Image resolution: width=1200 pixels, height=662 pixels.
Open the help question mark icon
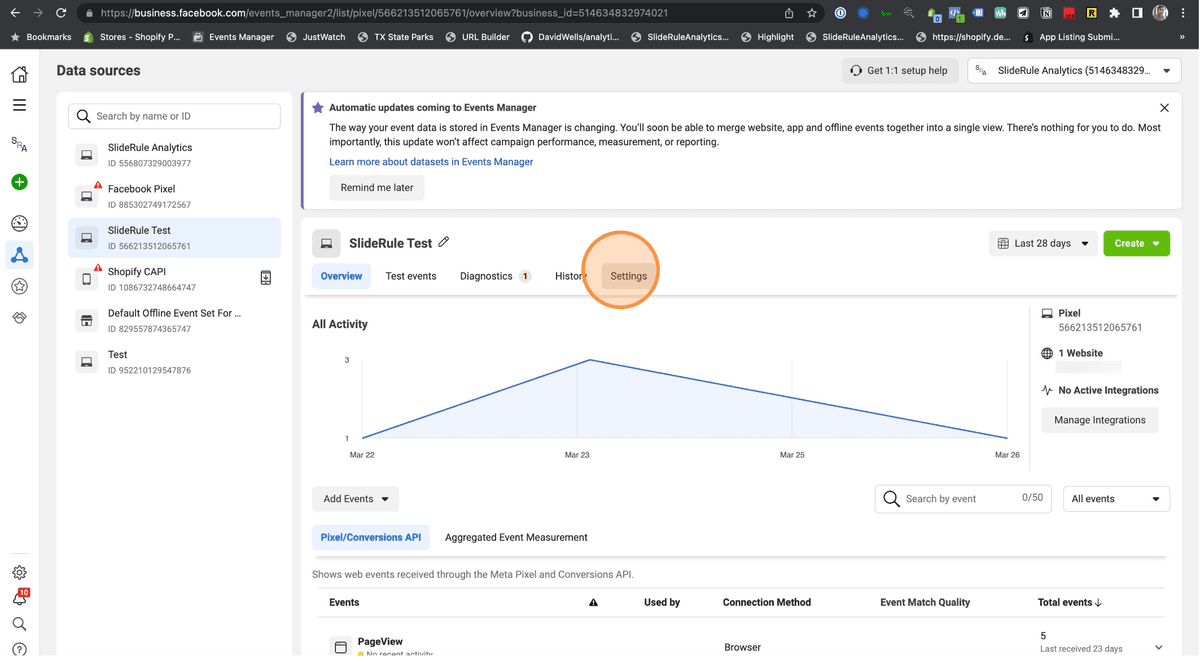coord(19,650)
